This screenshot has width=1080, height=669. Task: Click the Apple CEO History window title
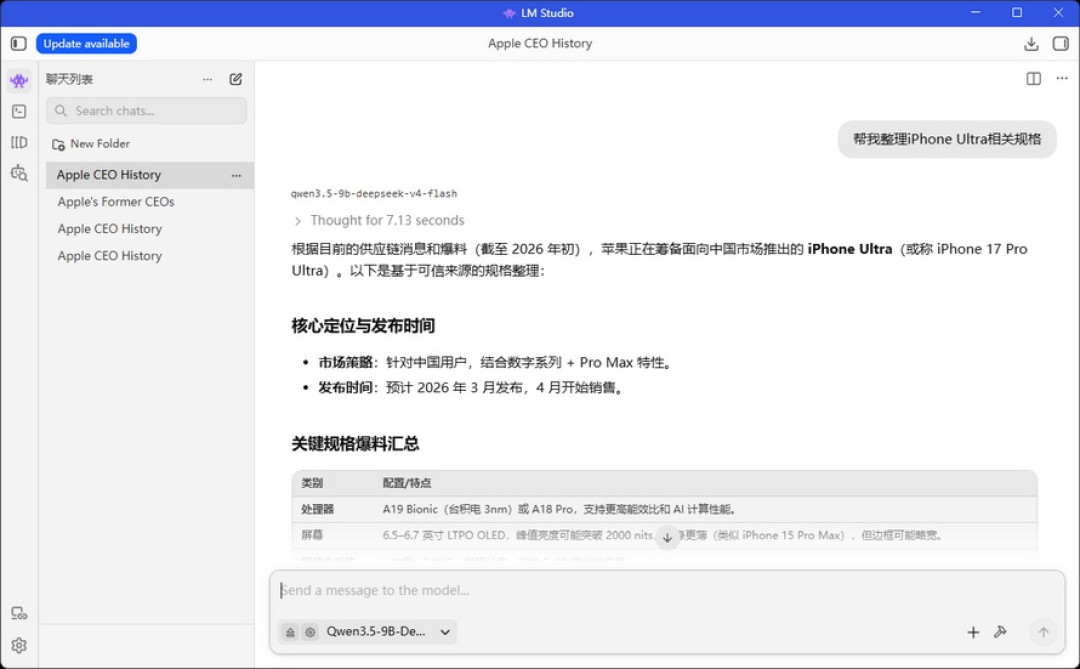[x=540, y=43]
